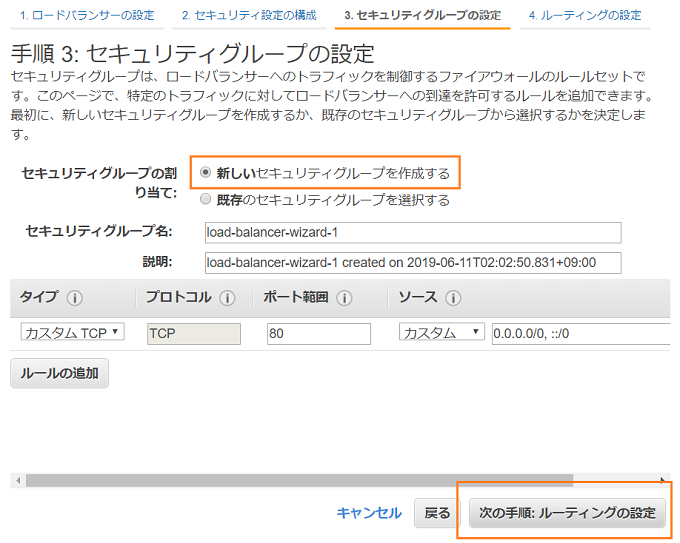Image resolution: width=680 pixels, height=543 pixels.
Task: Open info icon next to ポート範囲 header
Action: click(344, 298)
